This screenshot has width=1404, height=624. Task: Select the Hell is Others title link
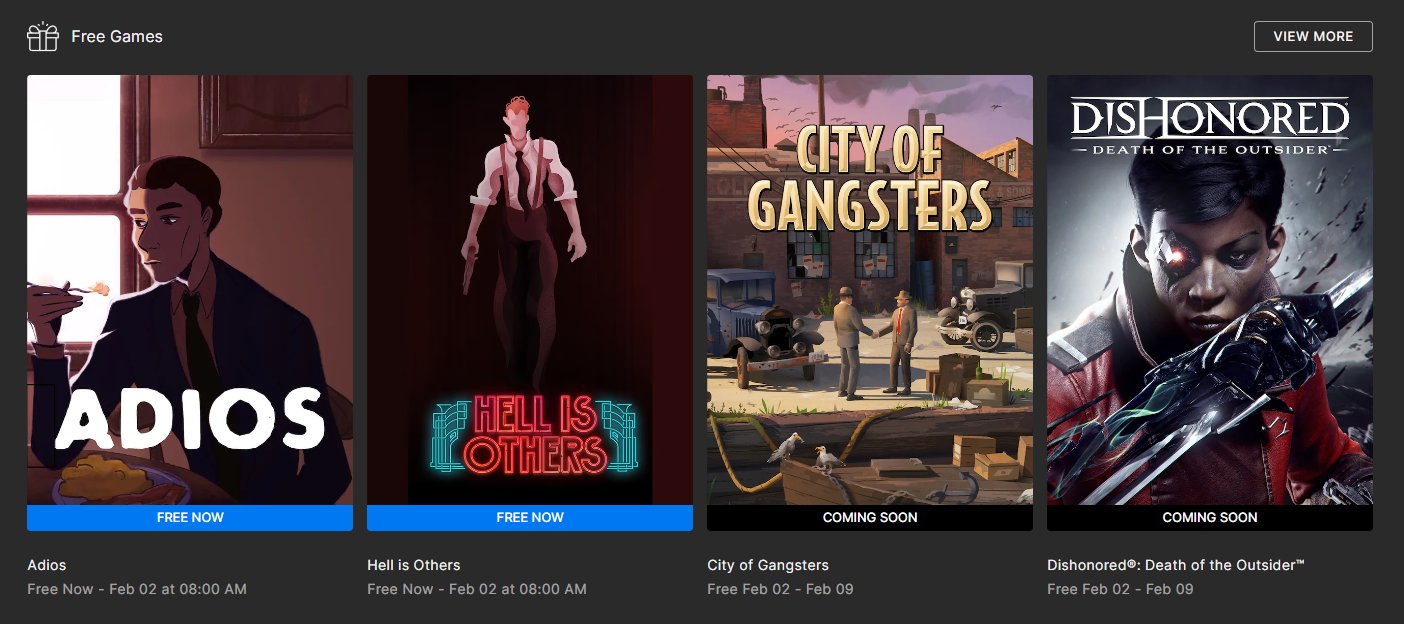[414, 565]
